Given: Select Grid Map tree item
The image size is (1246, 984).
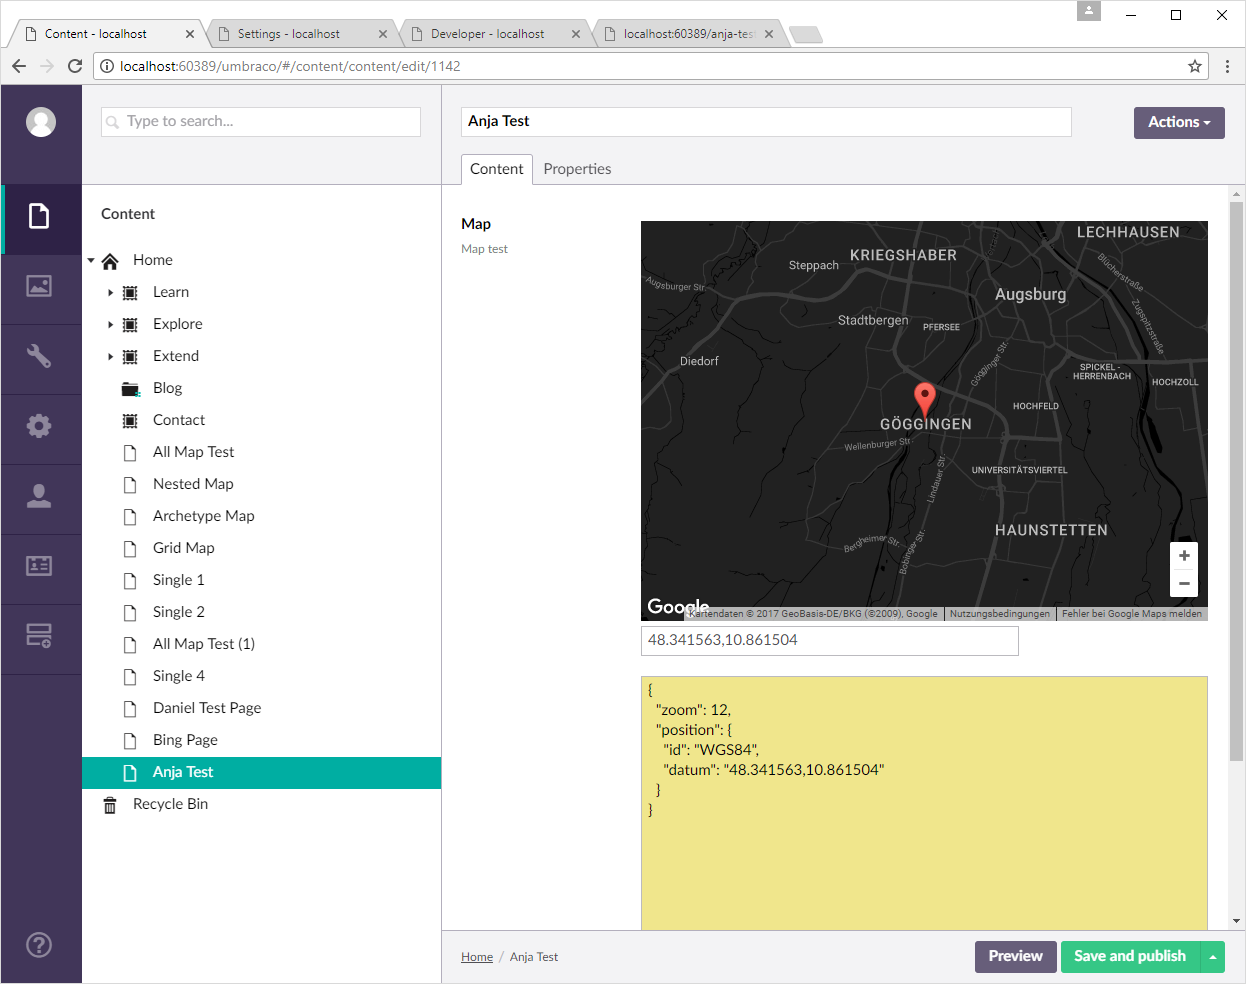Looking at the screenshot, I should click(183, 549).
